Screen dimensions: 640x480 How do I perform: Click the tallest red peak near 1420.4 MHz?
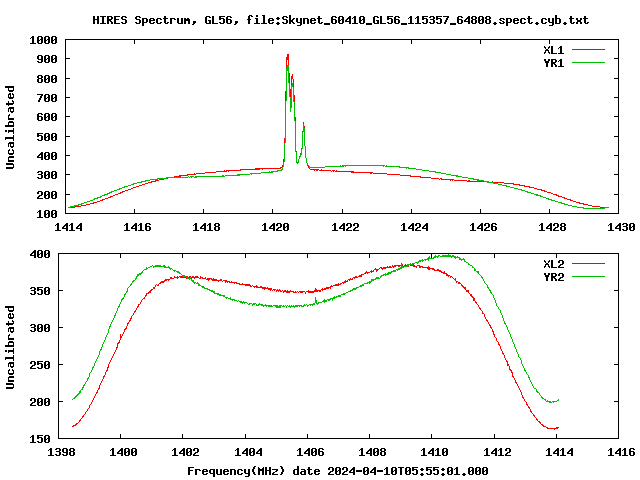pyautogui.click(x=288, y=55)
